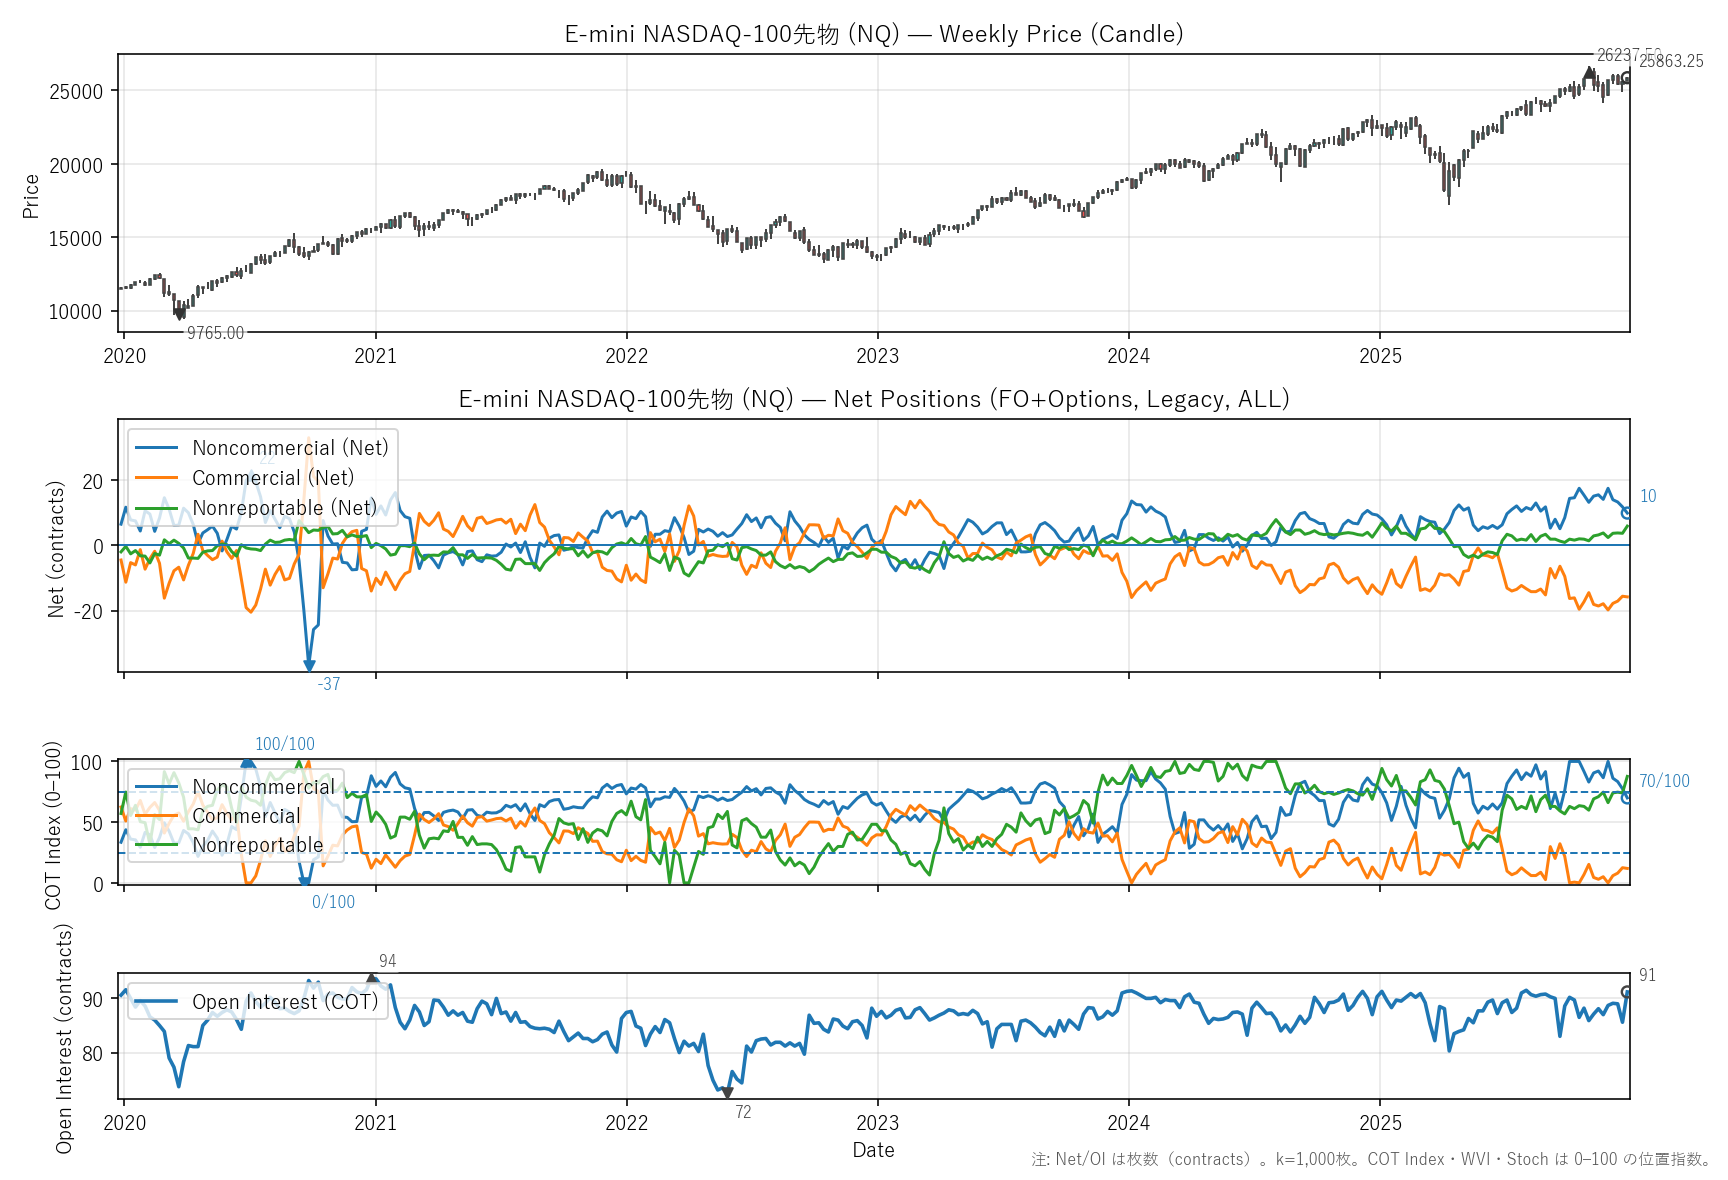Image resolution: width=1728 pixels, height=1180 pixels.
Task: Click the Open Interest (COT) legend label
Action: 285,1002
